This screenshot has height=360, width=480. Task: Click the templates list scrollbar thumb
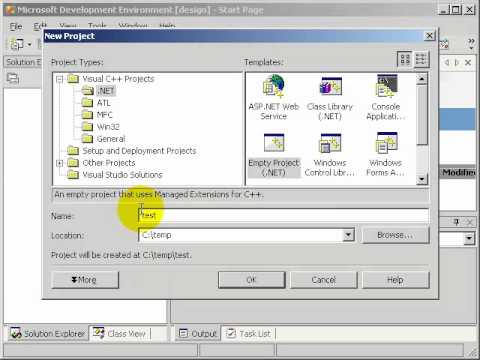(x=422, y=115)
